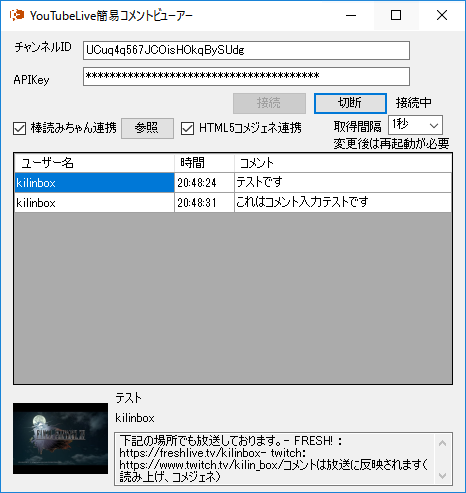Click description scrollbar down arrow
Image resolution: width=466 pixels, height=493 pixels.
tap(443, 476)
